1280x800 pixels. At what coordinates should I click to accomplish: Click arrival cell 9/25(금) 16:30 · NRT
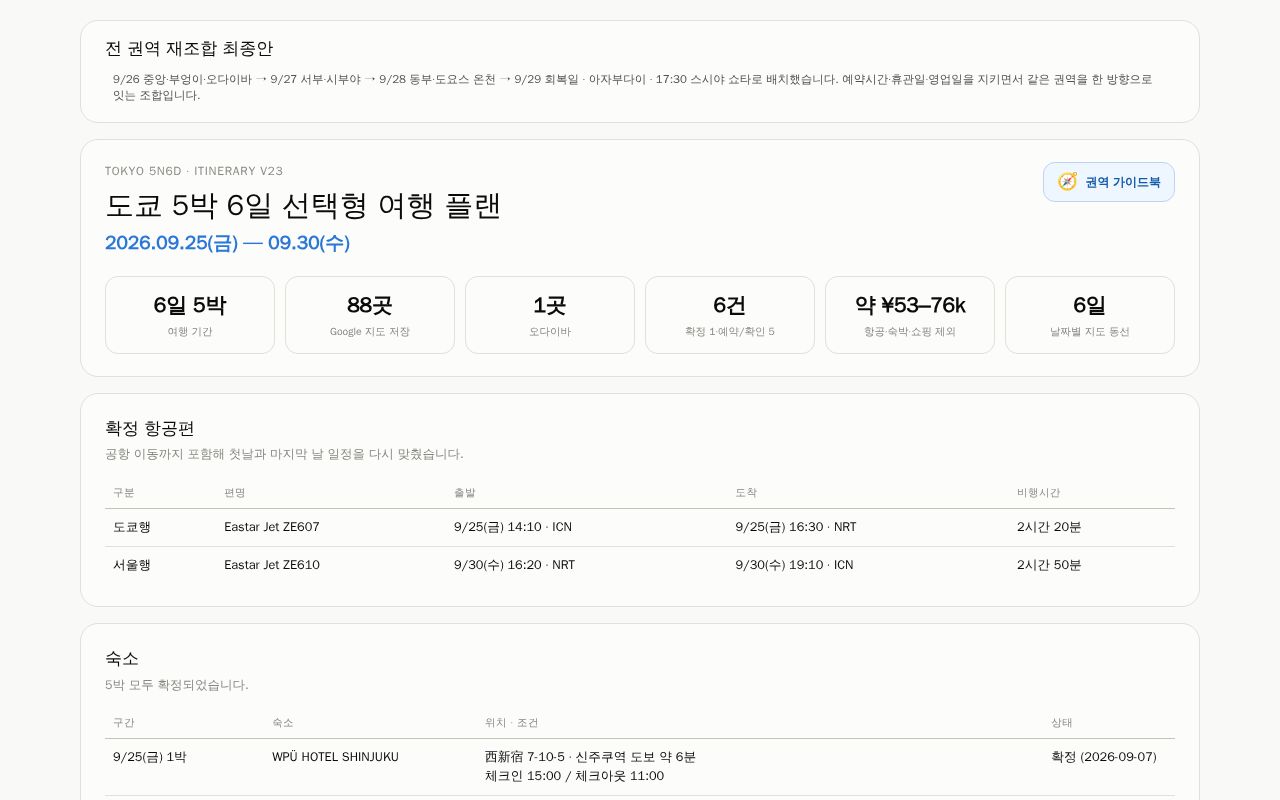pos(796,527)
